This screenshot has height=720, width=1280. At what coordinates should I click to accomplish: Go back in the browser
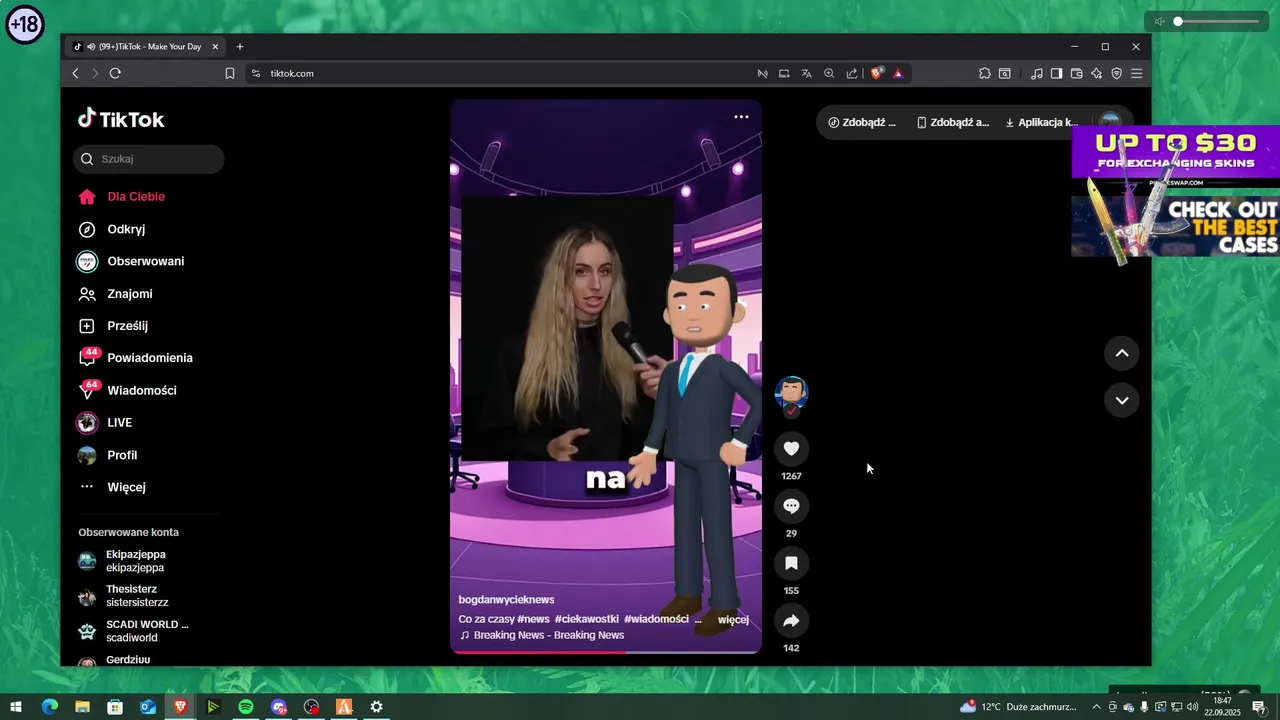75,73
